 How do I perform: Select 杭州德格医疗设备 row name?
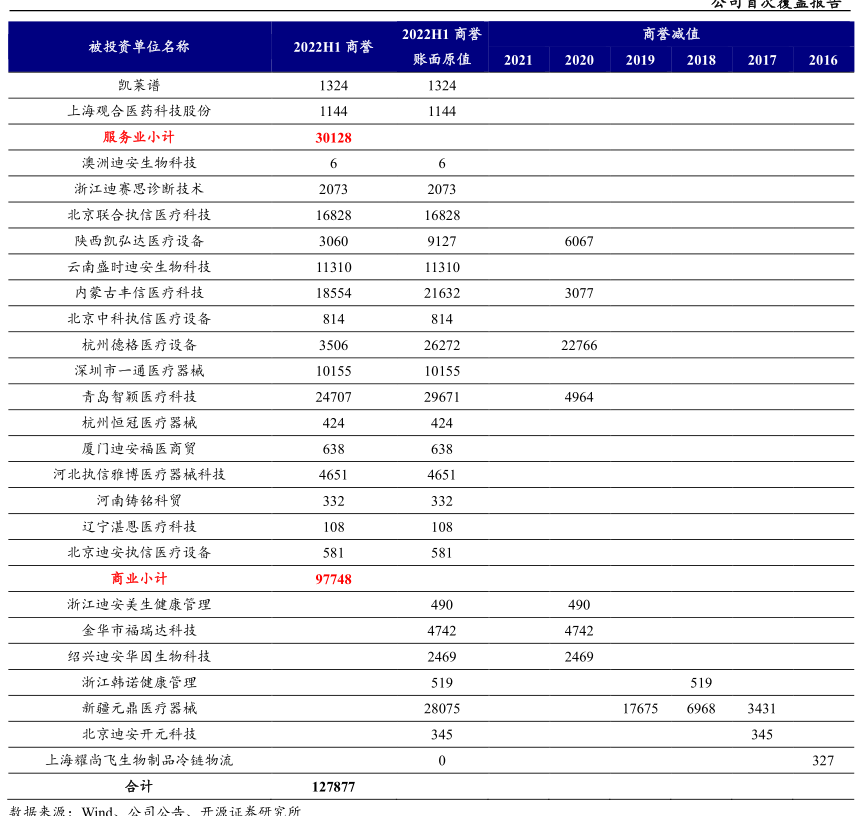139,345
